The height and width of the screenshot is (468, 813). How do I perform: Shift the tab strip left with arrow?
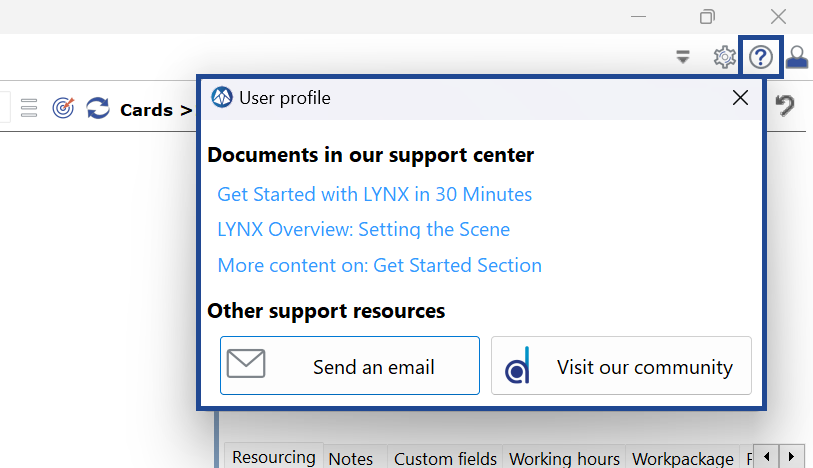[x=766, y=457]
